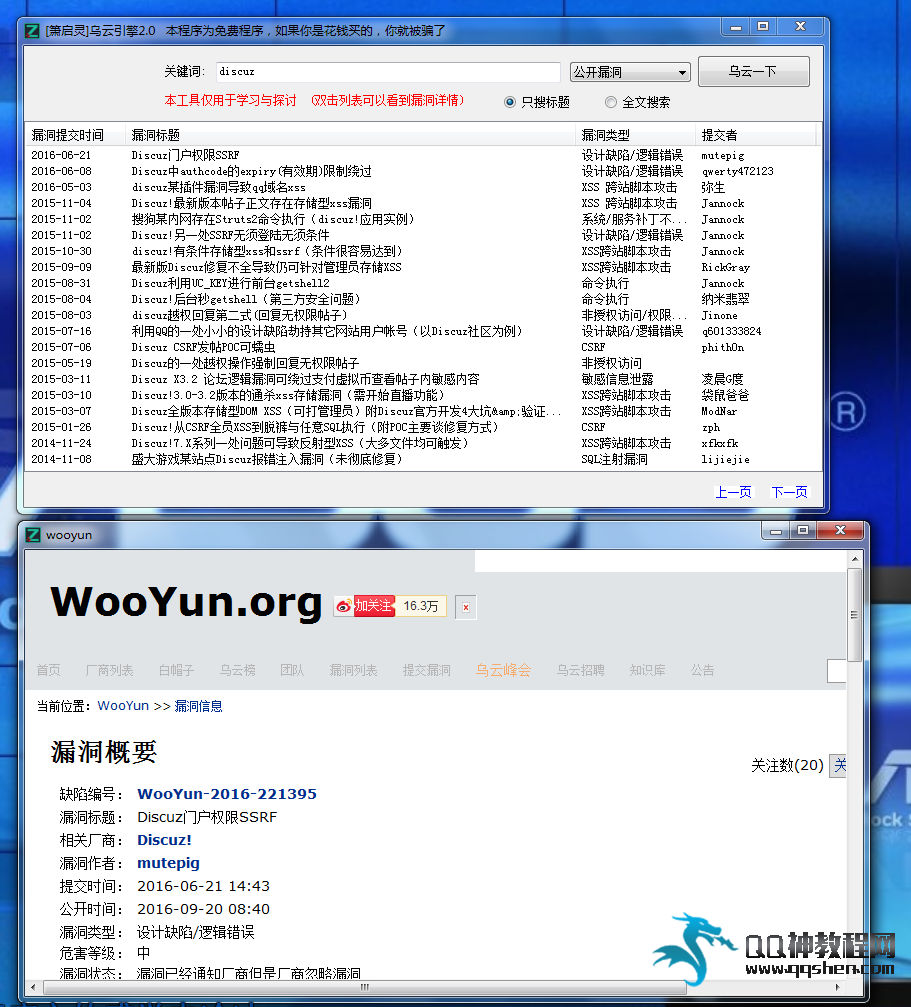This screenshot has height=1007, width=911.
Task: Select row Discuz CSRF发帖POC可蠕虫
Action: [423, 347]
